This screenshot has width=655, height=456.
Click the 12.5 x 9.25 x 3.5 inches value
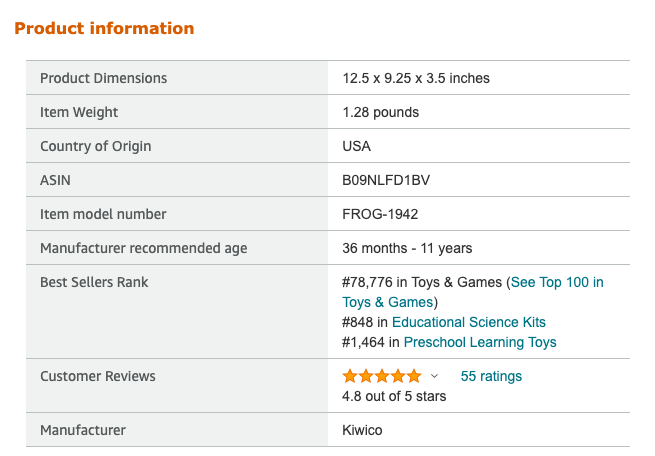416,78
